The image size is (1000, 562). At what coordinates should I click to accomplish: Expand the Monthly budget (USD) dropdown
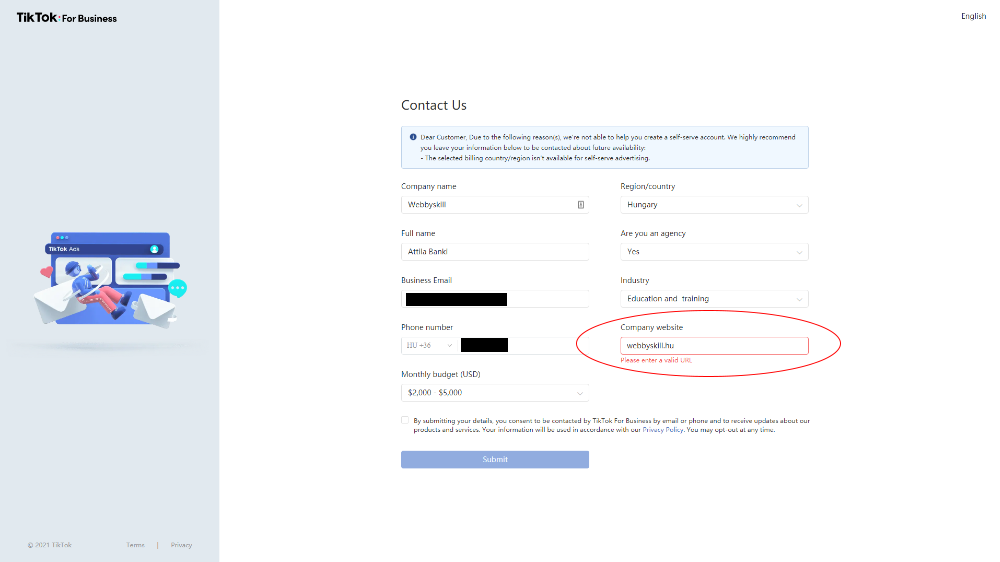tap(494, 393)
